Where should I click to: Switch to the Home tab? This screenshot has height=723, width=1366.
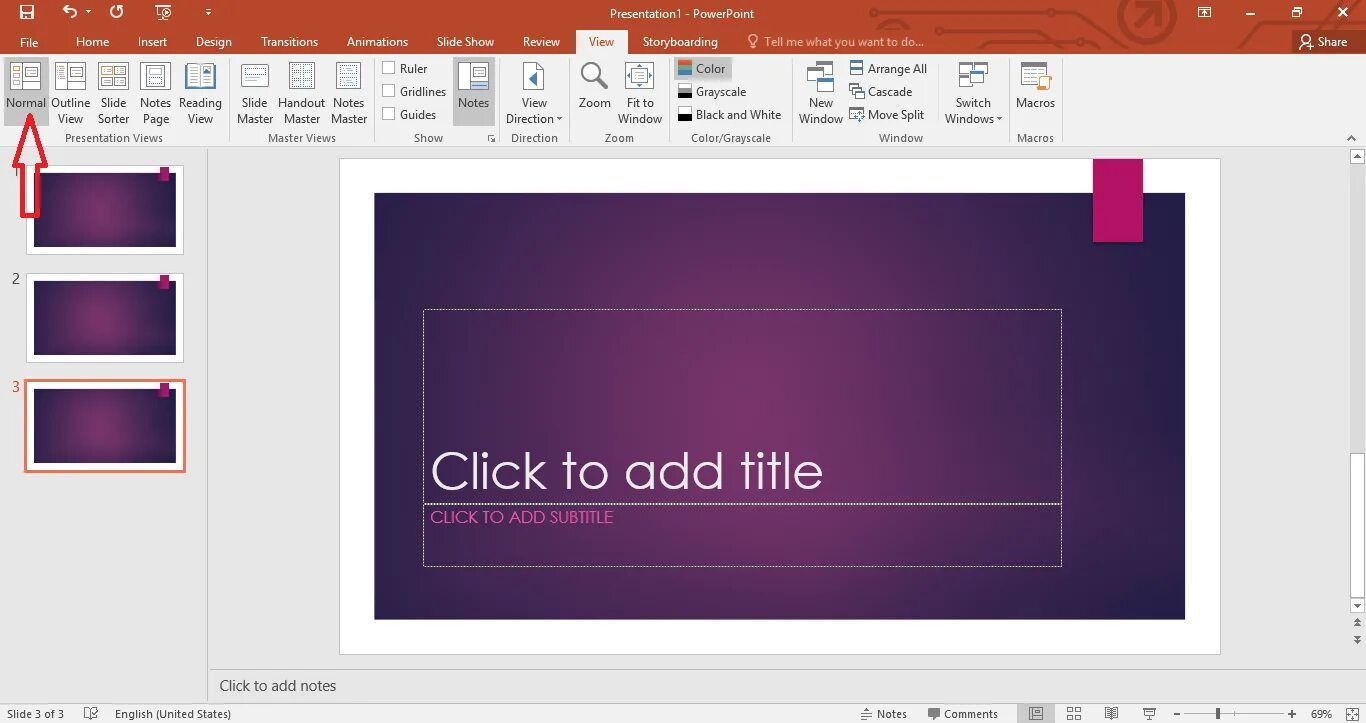(92, 42)
